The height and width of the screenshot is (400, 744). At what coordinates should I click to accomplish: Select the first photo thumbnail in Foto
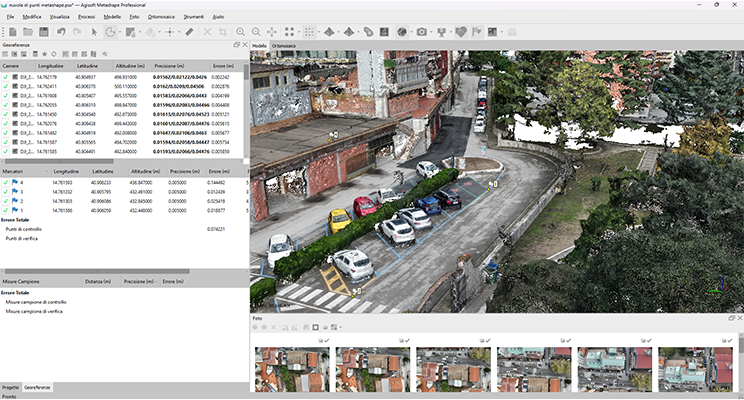292,369
